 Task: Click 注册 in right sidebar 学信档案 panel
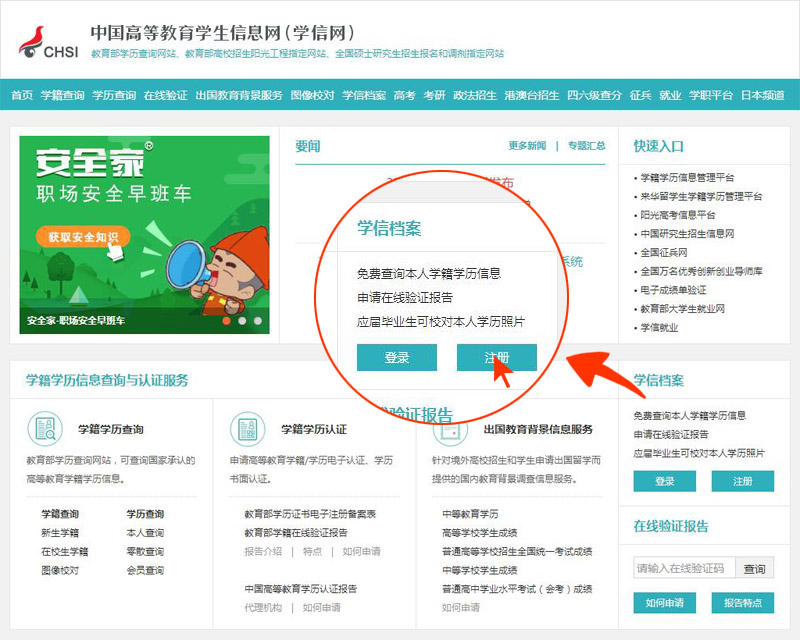tap(742, 481)
